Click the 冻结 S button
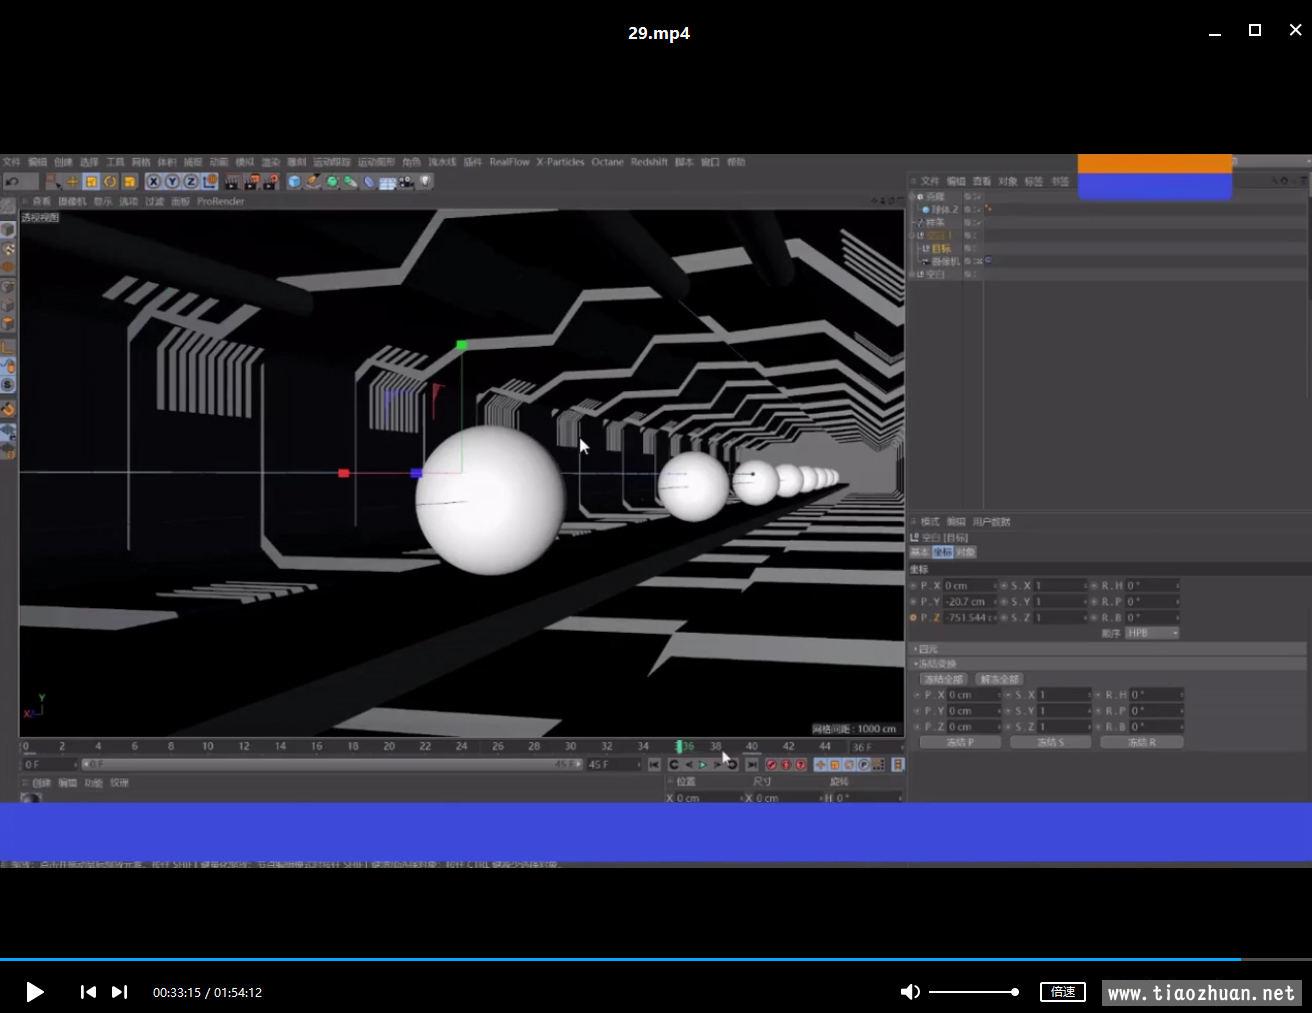The width and height of the screenshot is (1312, 1013). point(1050,743)
